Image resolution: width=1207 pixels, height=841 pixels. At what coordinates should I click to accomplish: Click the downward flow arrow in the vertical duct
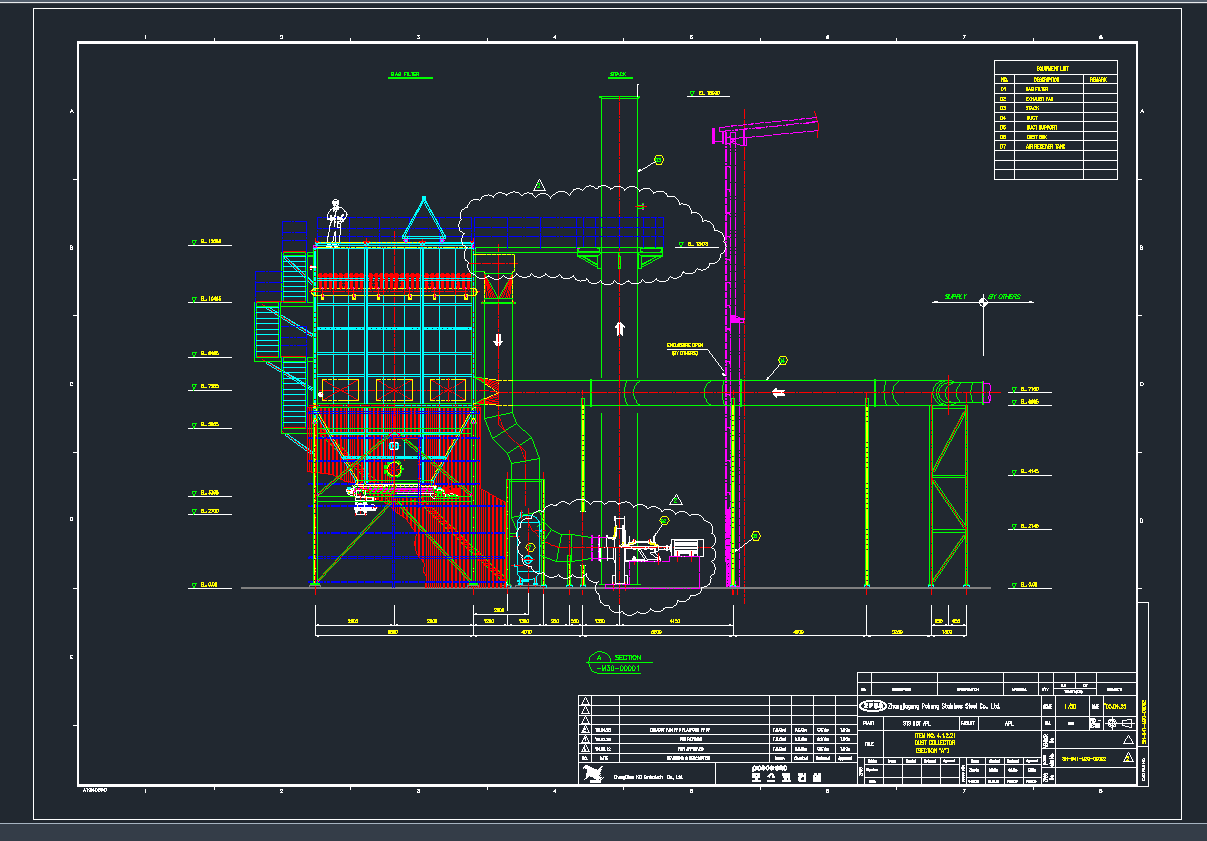coord(498,340)
